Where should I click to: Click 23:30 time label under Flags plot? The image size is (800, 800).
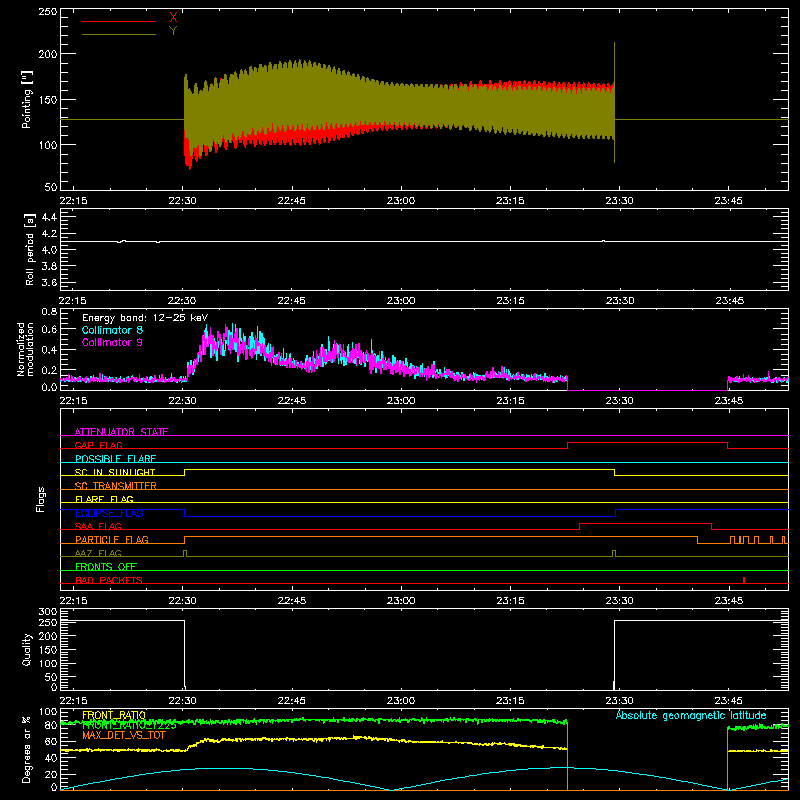coord(619,601)
